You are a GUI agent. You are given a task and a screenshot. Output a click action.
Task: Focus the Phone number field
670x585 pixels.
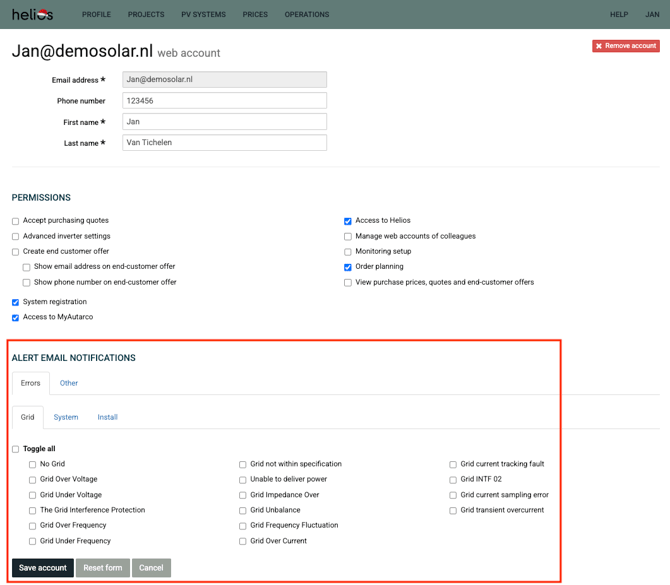click(224, 100)
